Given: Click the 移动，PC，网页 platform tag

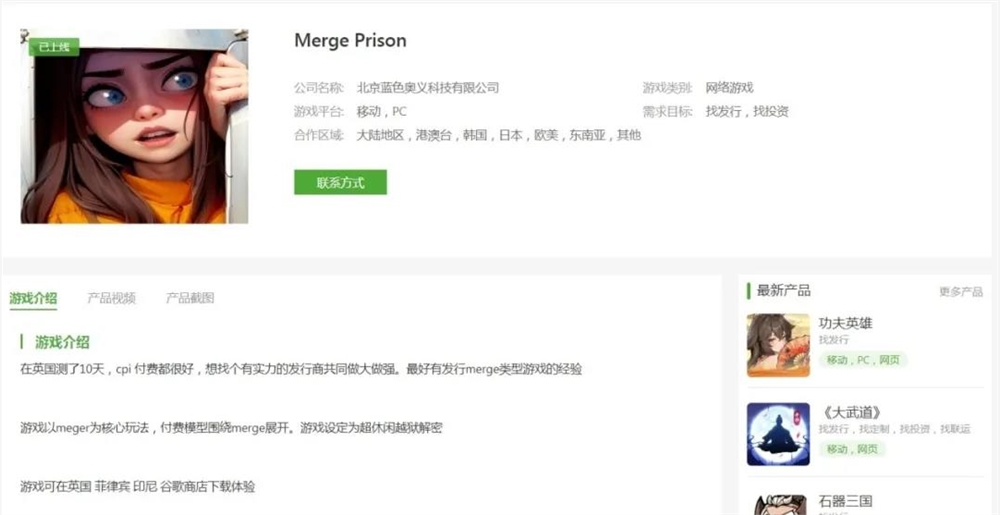Looking at the screenshot, I should [x=863, y=360].
